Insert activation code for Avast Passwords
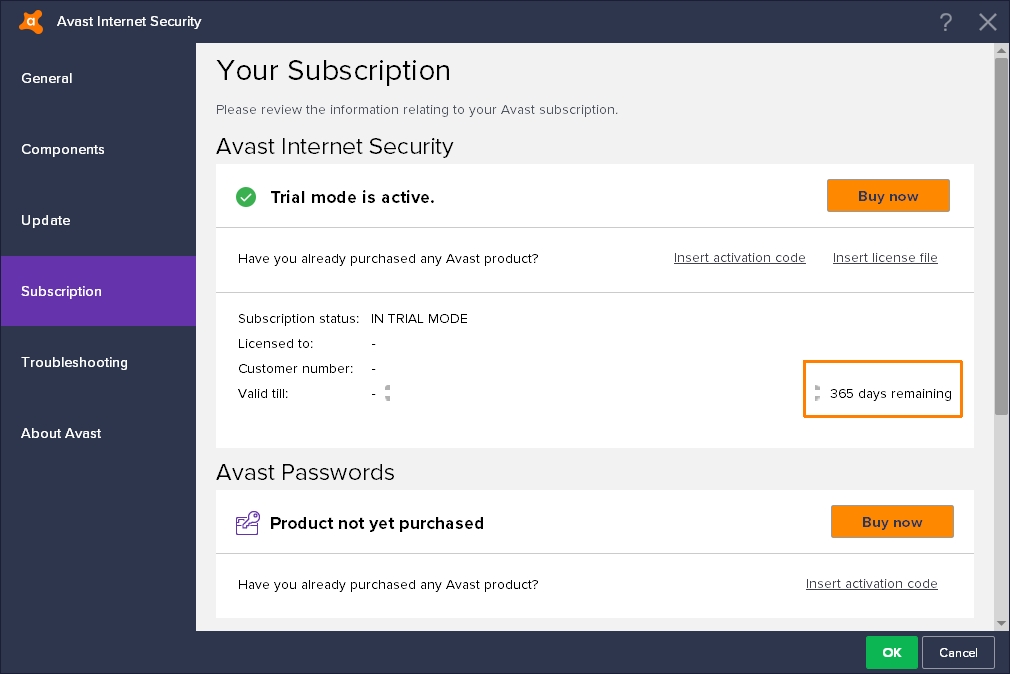This screenshot has width=1010, height=674. (871, 584)
